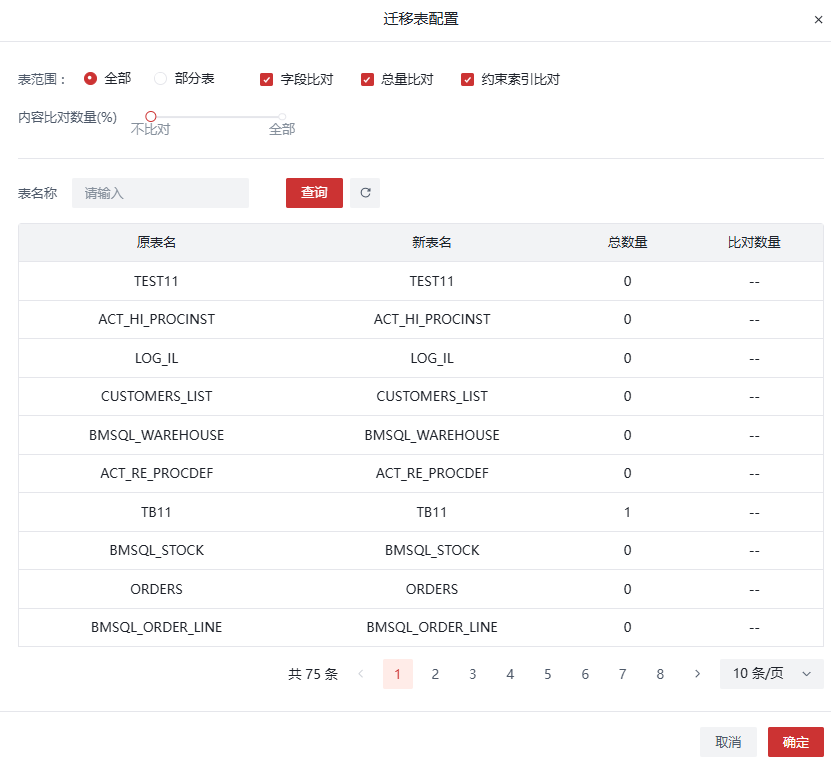Disable the 约束索引比对 checkbox
The image size is (831, 760).
(x=468, y=79)
